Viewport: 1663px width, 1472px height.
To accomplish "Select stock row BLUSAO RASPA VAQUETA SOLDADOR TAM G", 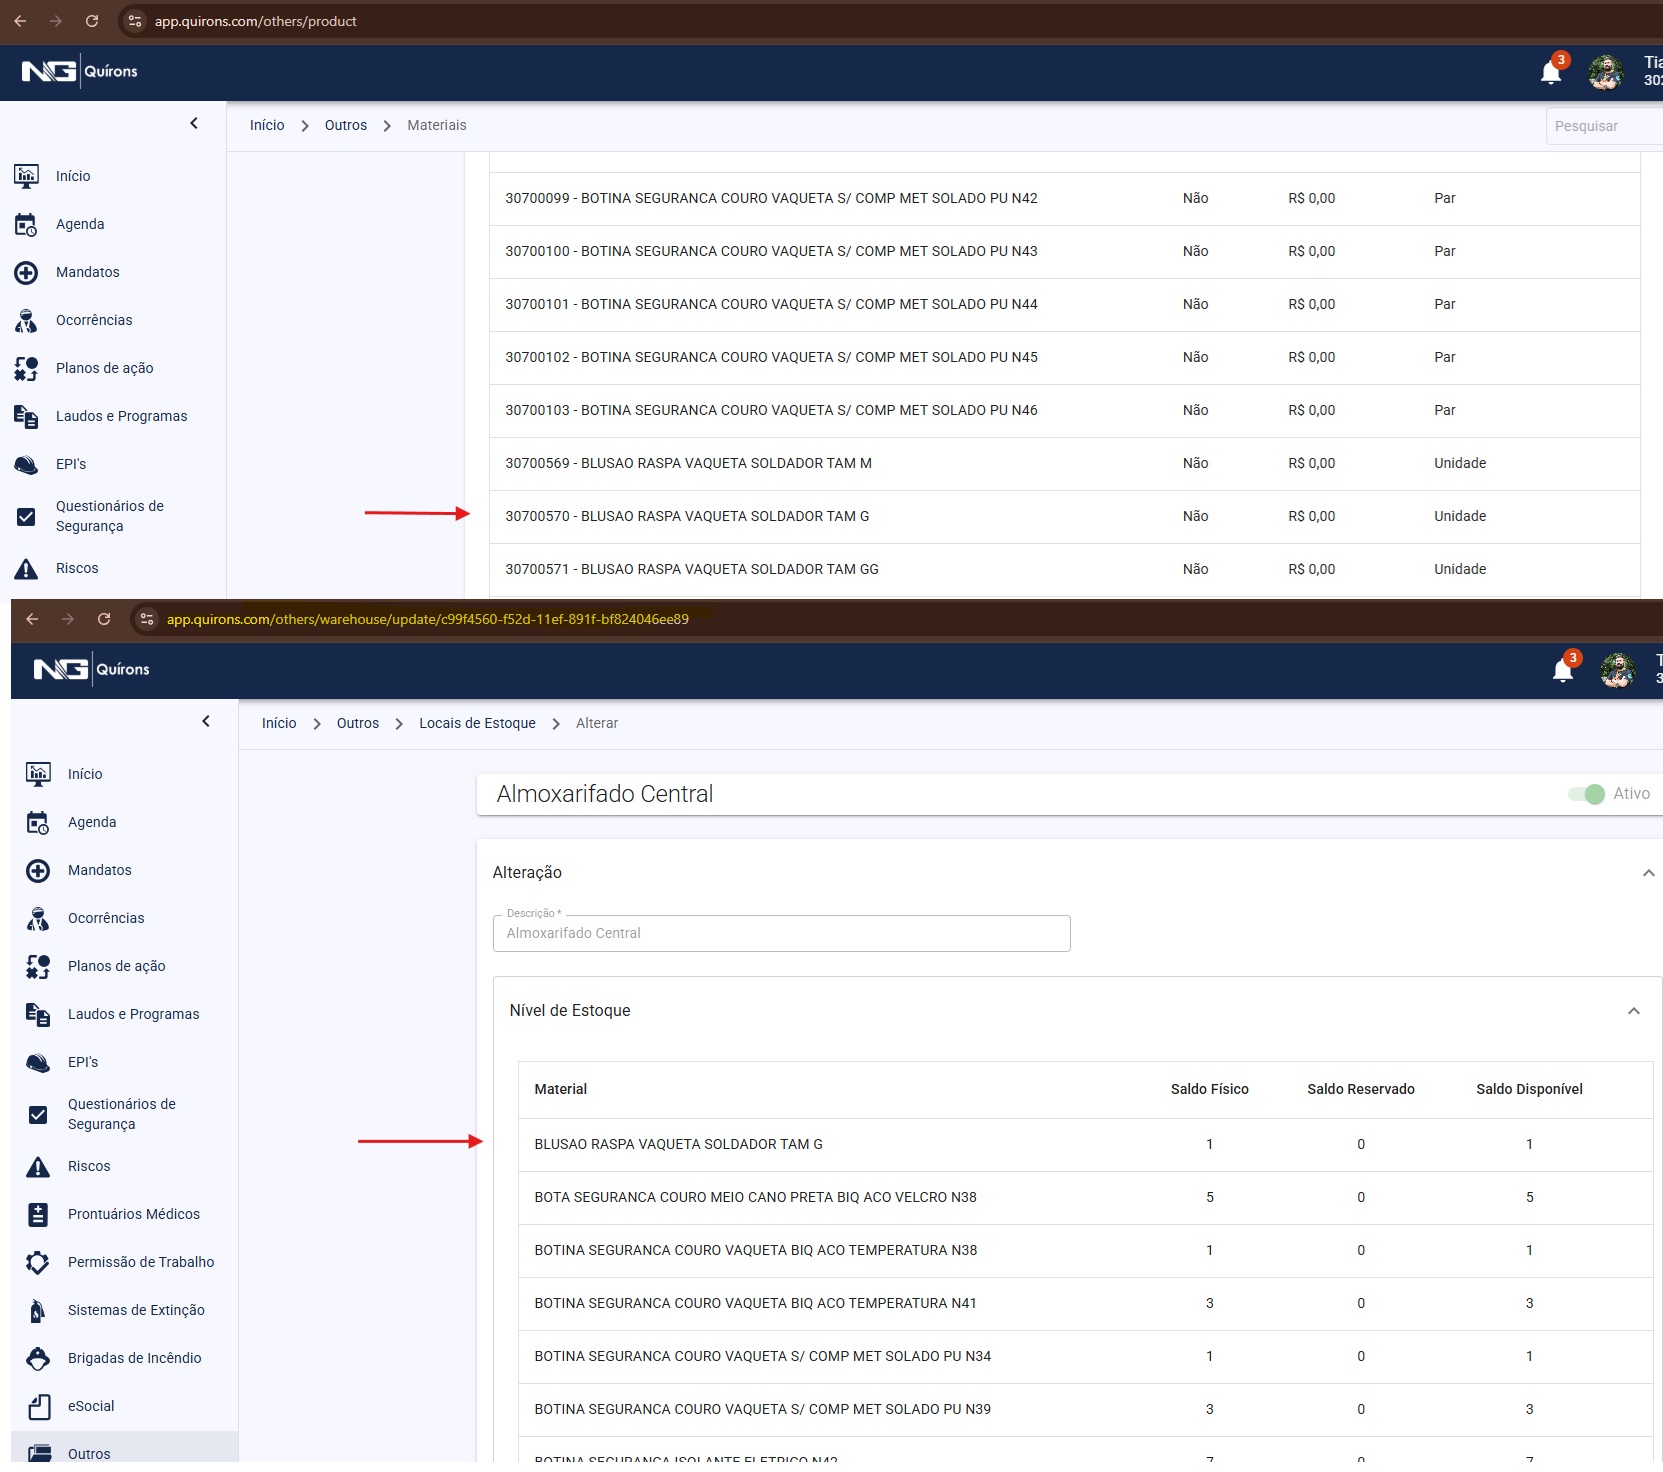I will click(1085, 1144).
